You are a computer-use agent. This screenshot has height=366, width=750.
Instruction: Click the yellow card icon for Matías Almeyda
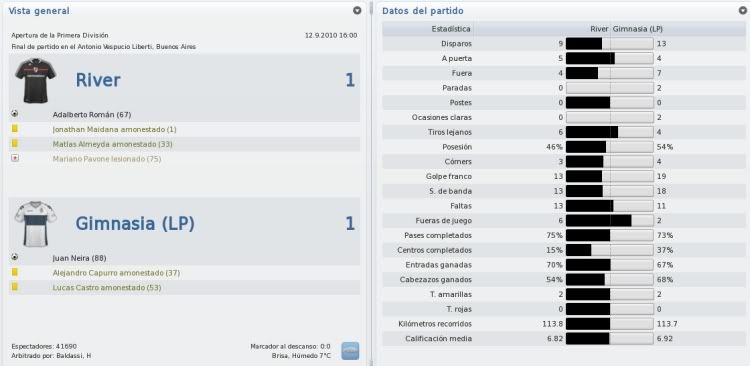pos(15,144)
